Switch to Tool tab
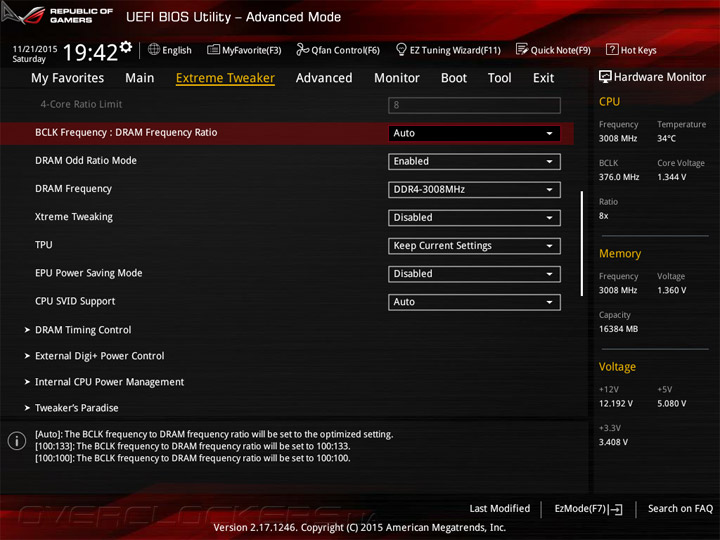 coord(500,78)
